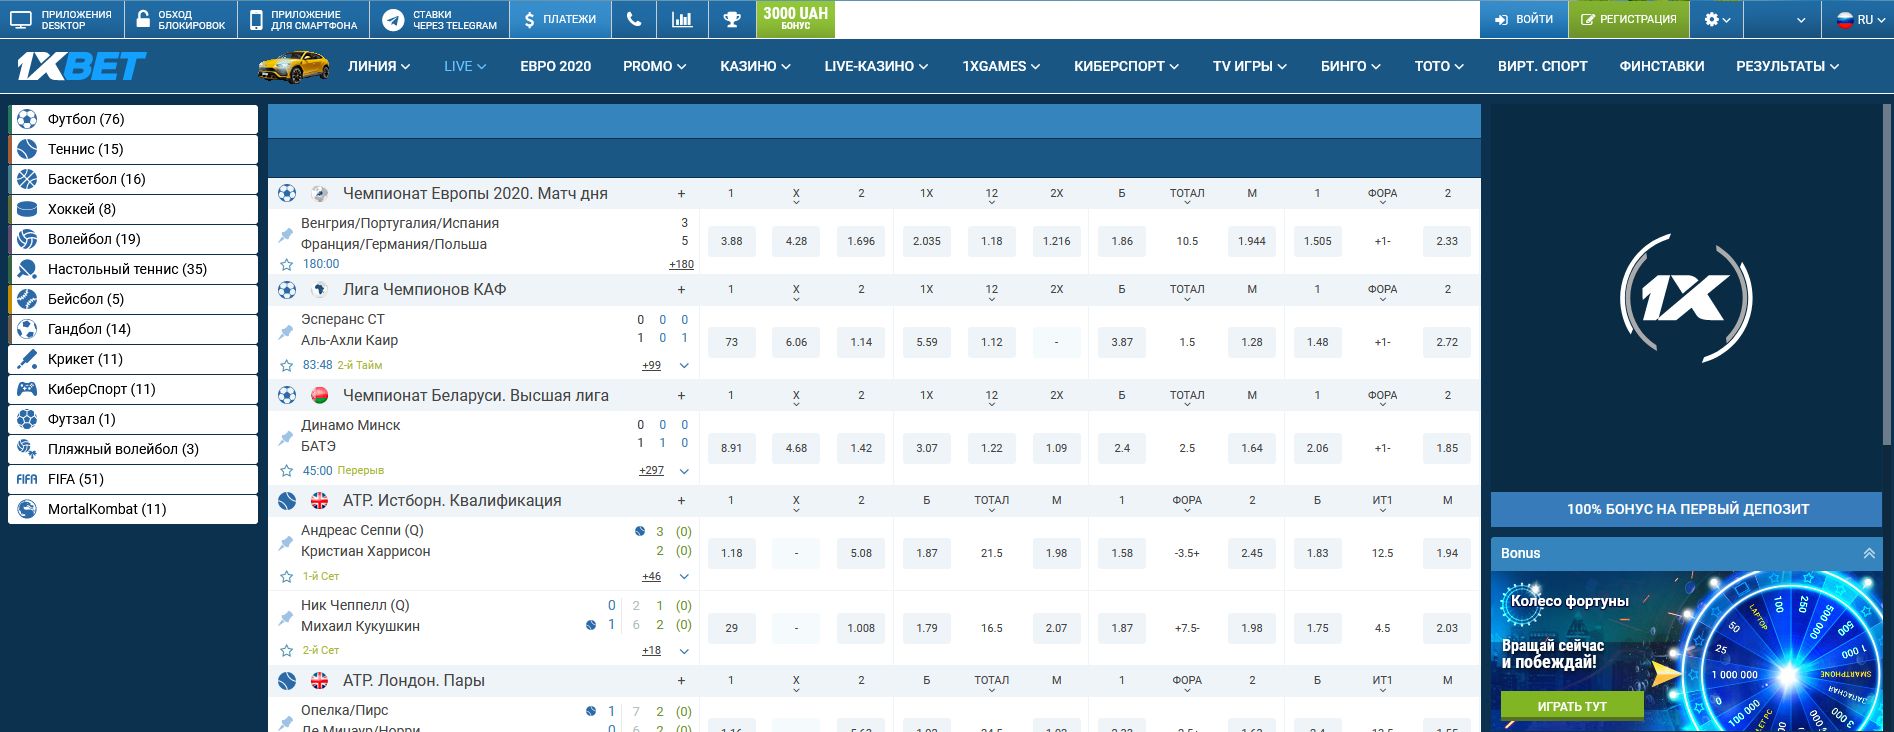Click the phone callback icon in top bar
1894x732 pixels.
tap(633, 19)
